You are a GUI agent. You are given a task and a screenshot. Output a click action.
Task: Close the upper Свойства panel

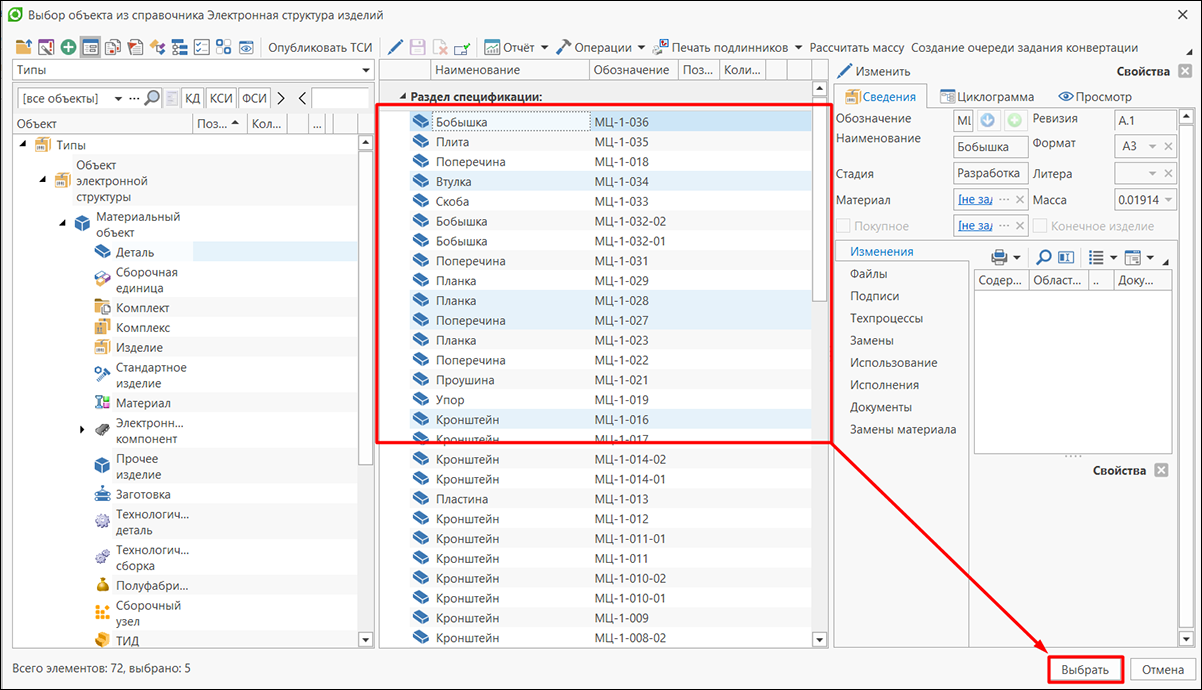(x=1184, y=72)
